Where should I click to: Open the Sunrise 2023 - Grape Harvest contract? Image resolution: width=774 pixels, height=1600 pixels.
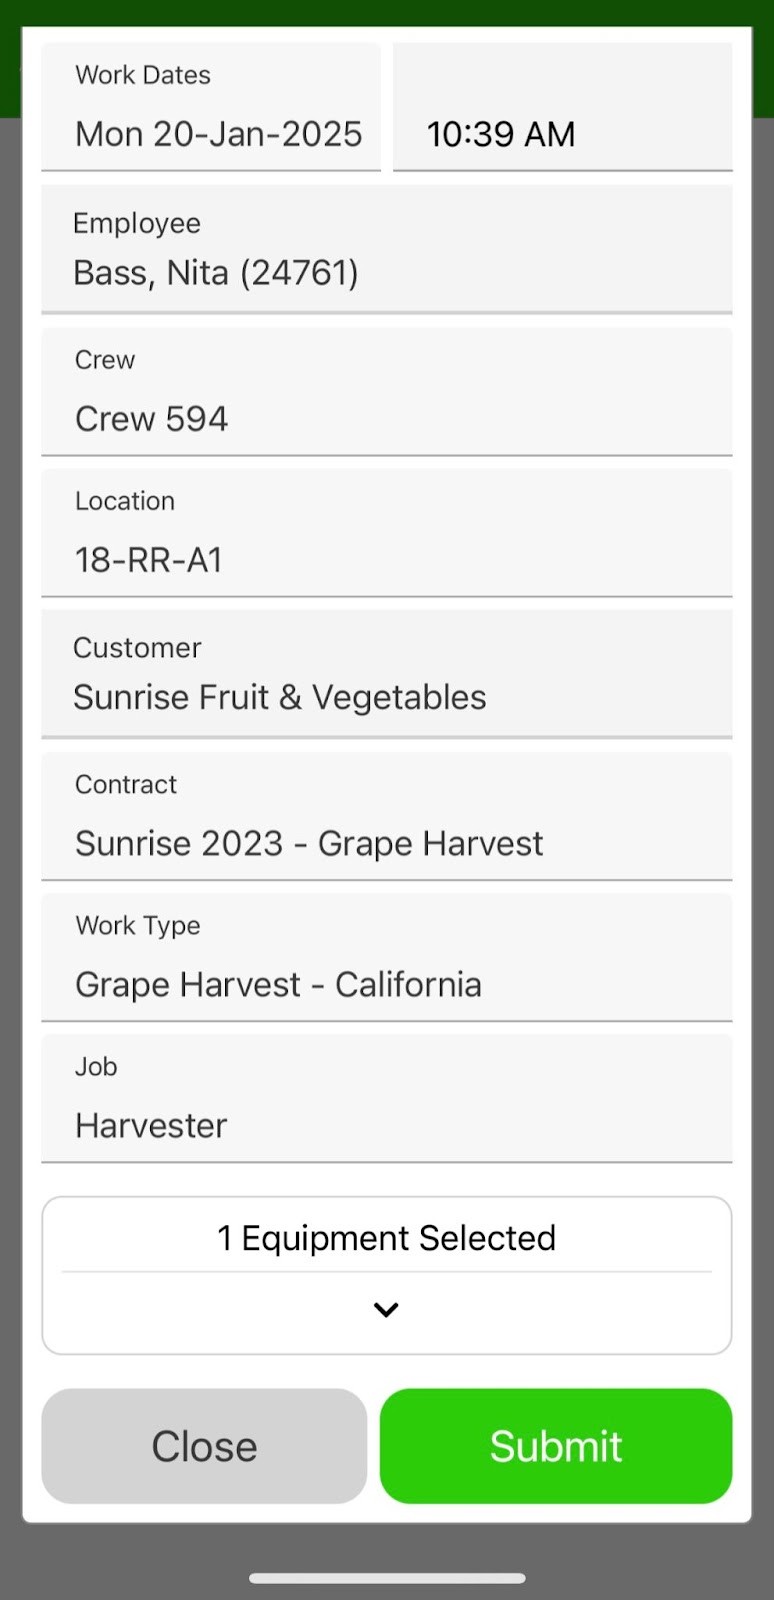[x=386, y=843]
